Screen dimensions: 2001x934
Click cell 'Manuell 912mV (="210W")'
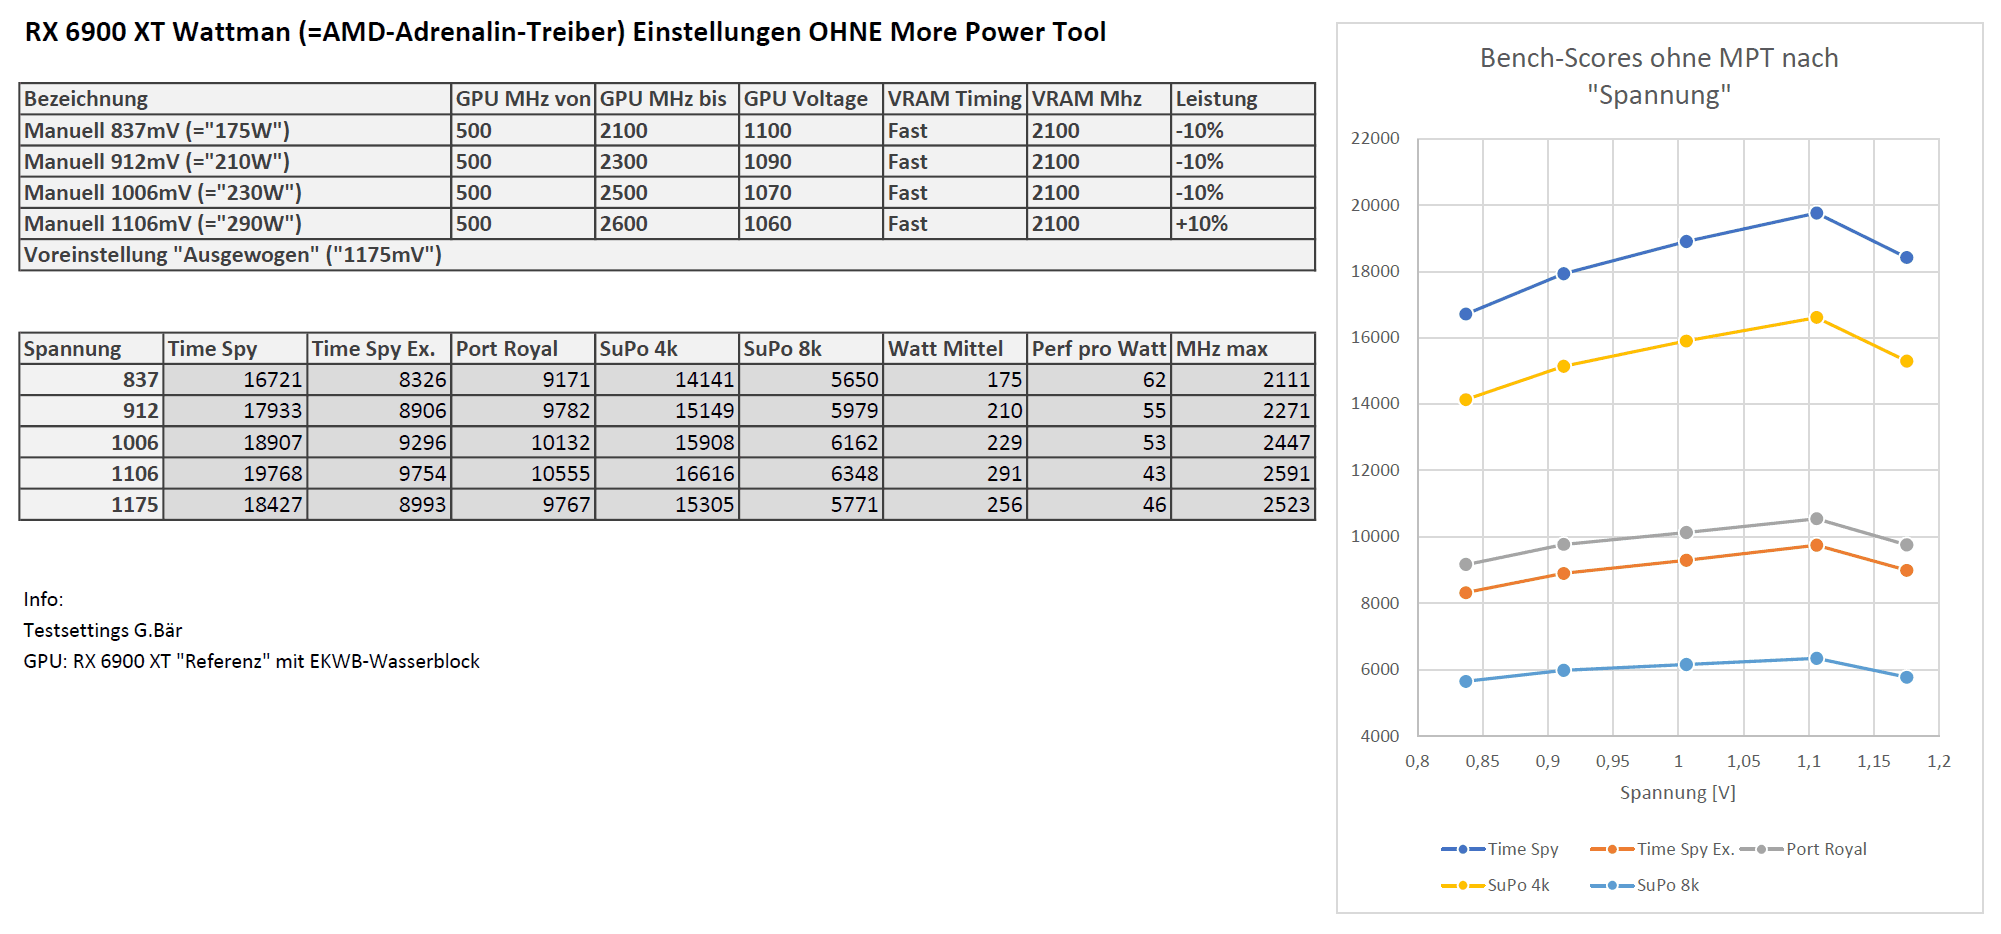tap(235, 161)
